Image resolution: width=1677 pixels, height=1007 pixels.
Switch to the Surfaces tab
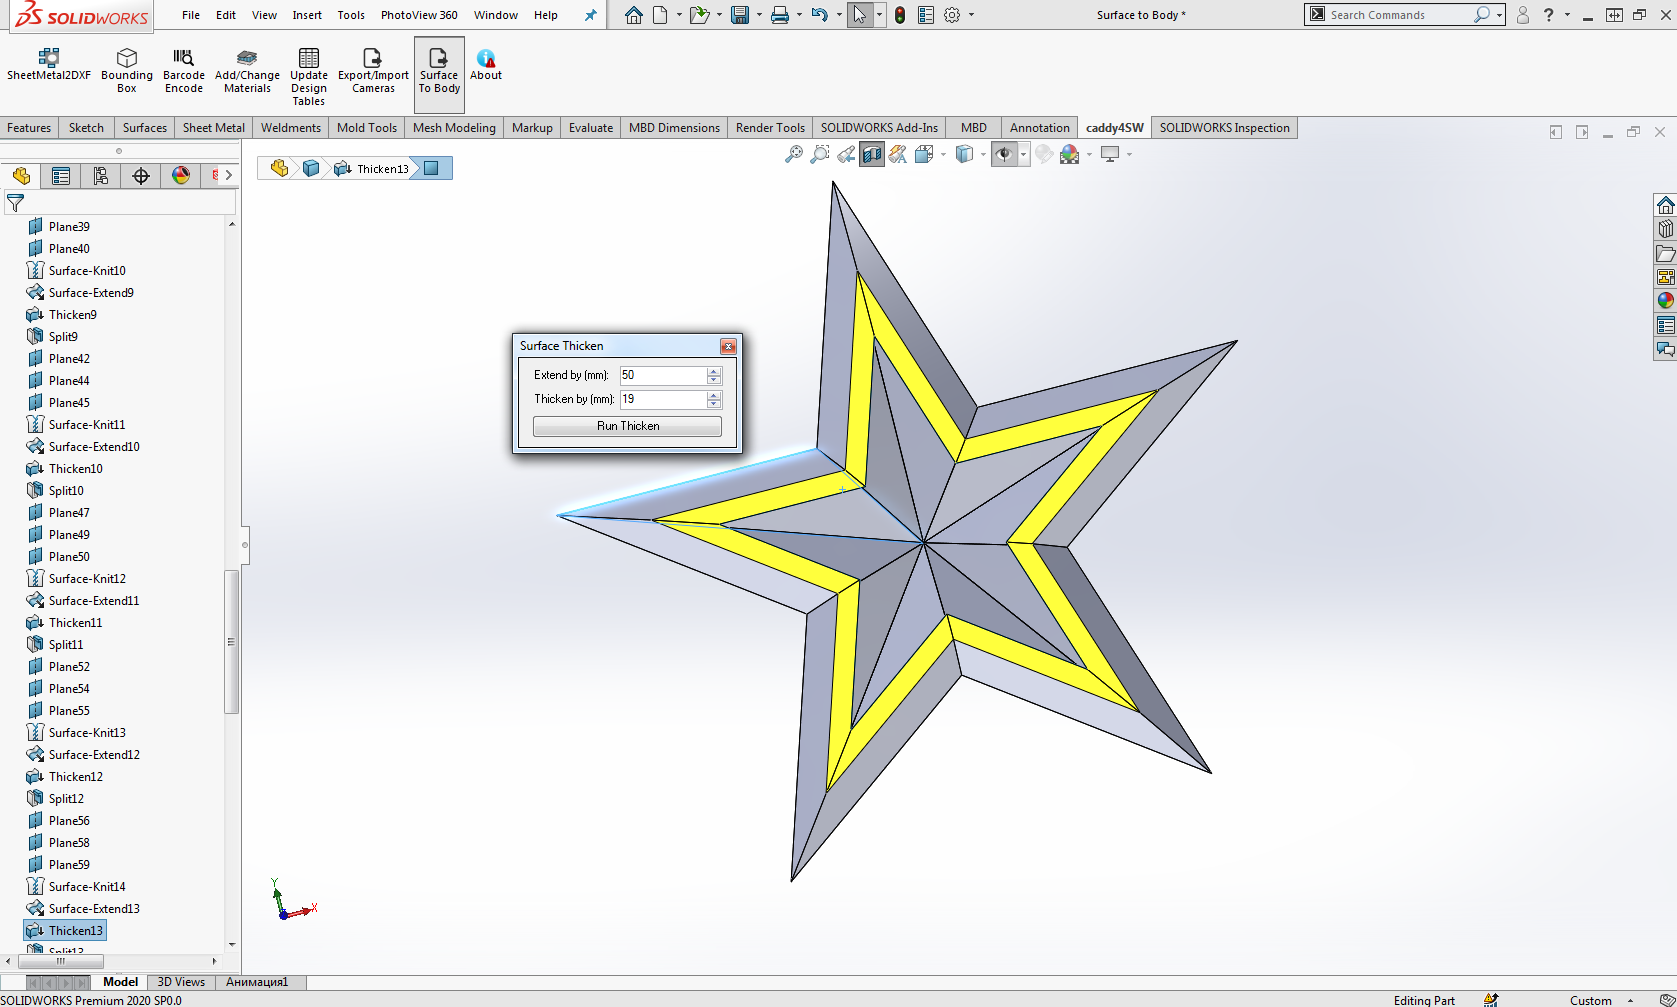click(144, 128)
